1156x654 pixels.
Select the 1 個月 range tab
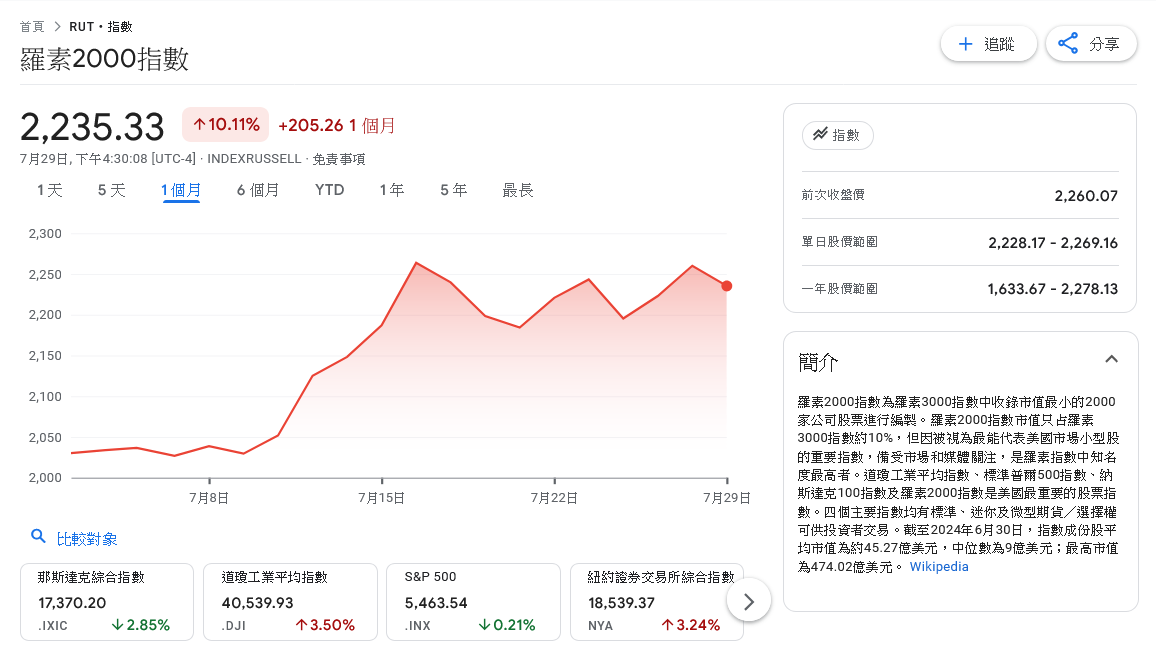[181, 190]
